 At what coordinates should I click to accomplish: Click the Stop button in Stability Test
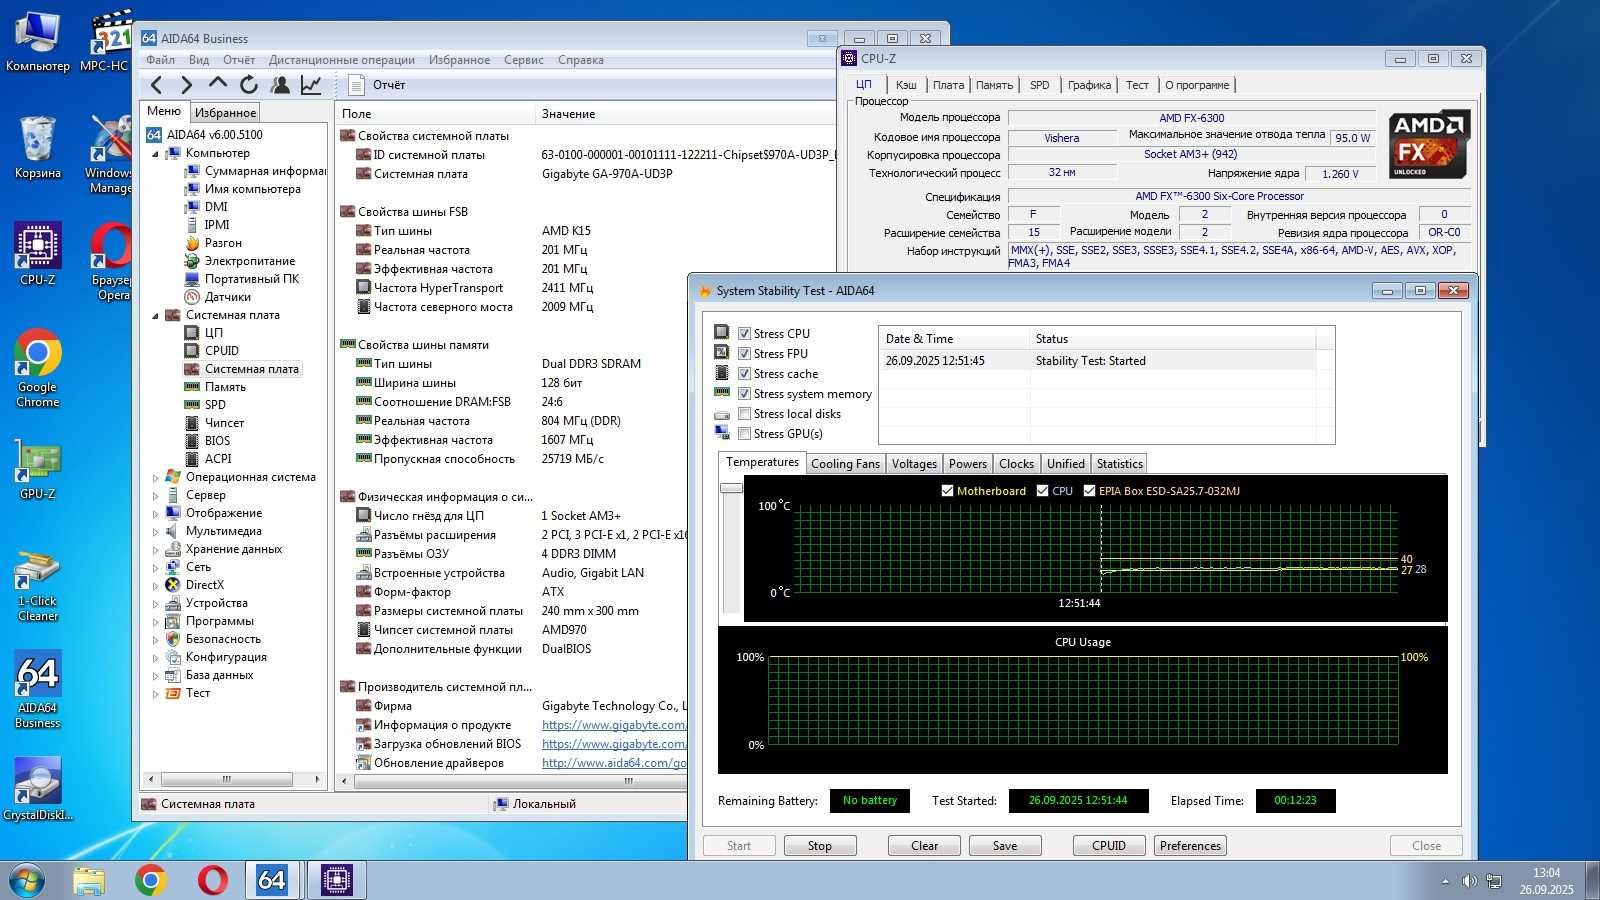(x=820, y=846)
